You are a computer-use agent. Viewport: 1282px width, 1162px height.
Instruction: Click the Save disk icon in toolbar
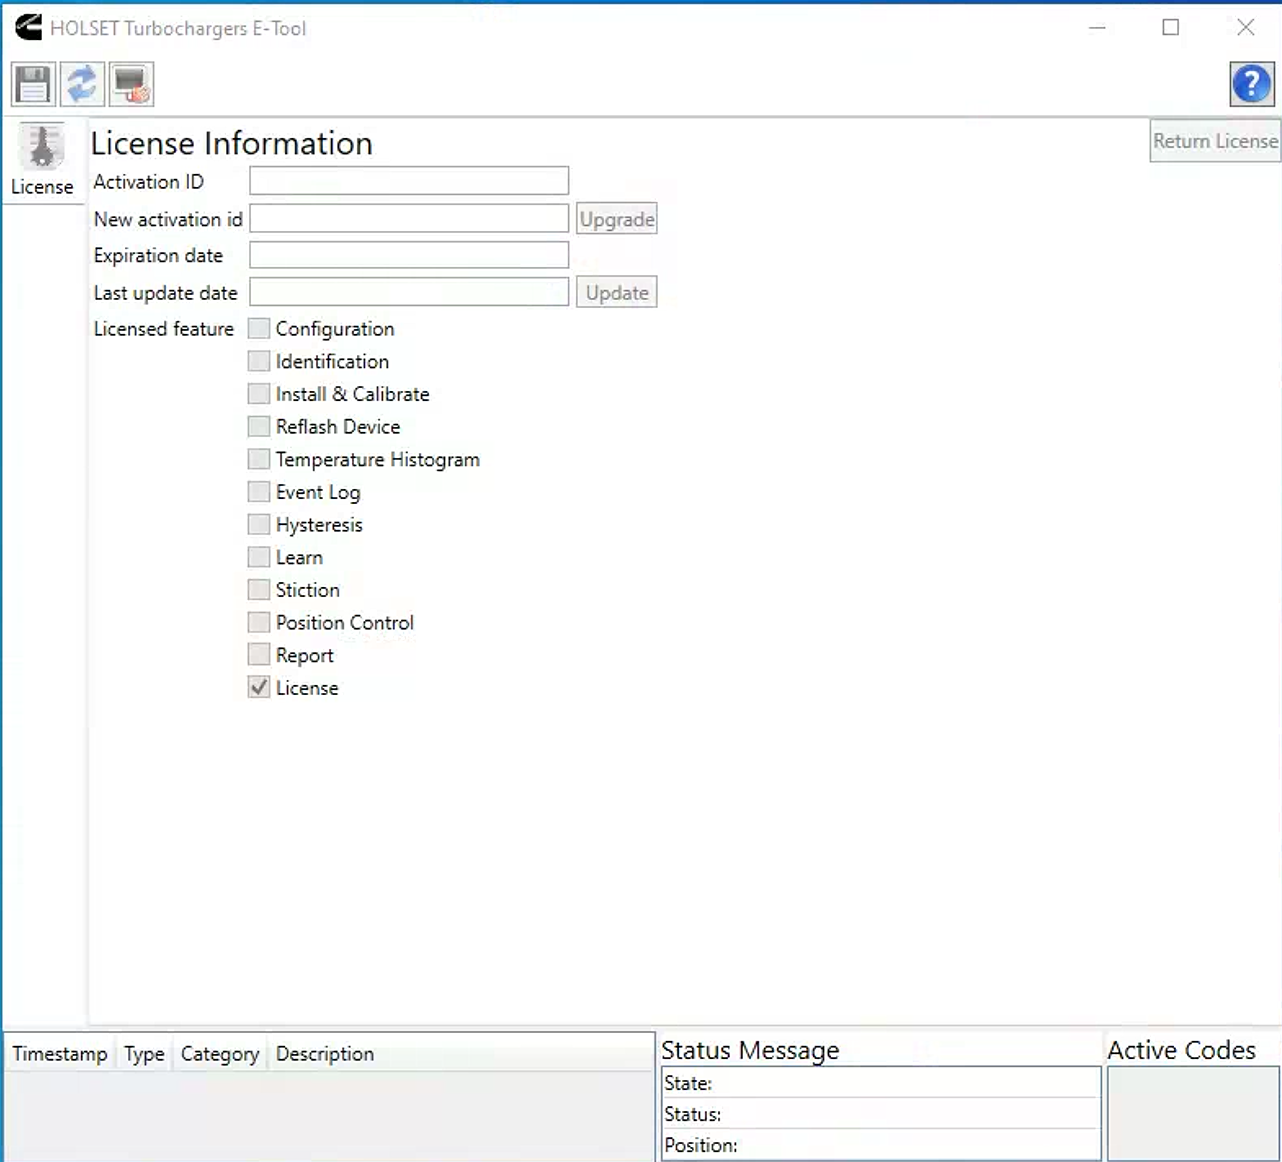pyautogui.click(x=33, y=84)
